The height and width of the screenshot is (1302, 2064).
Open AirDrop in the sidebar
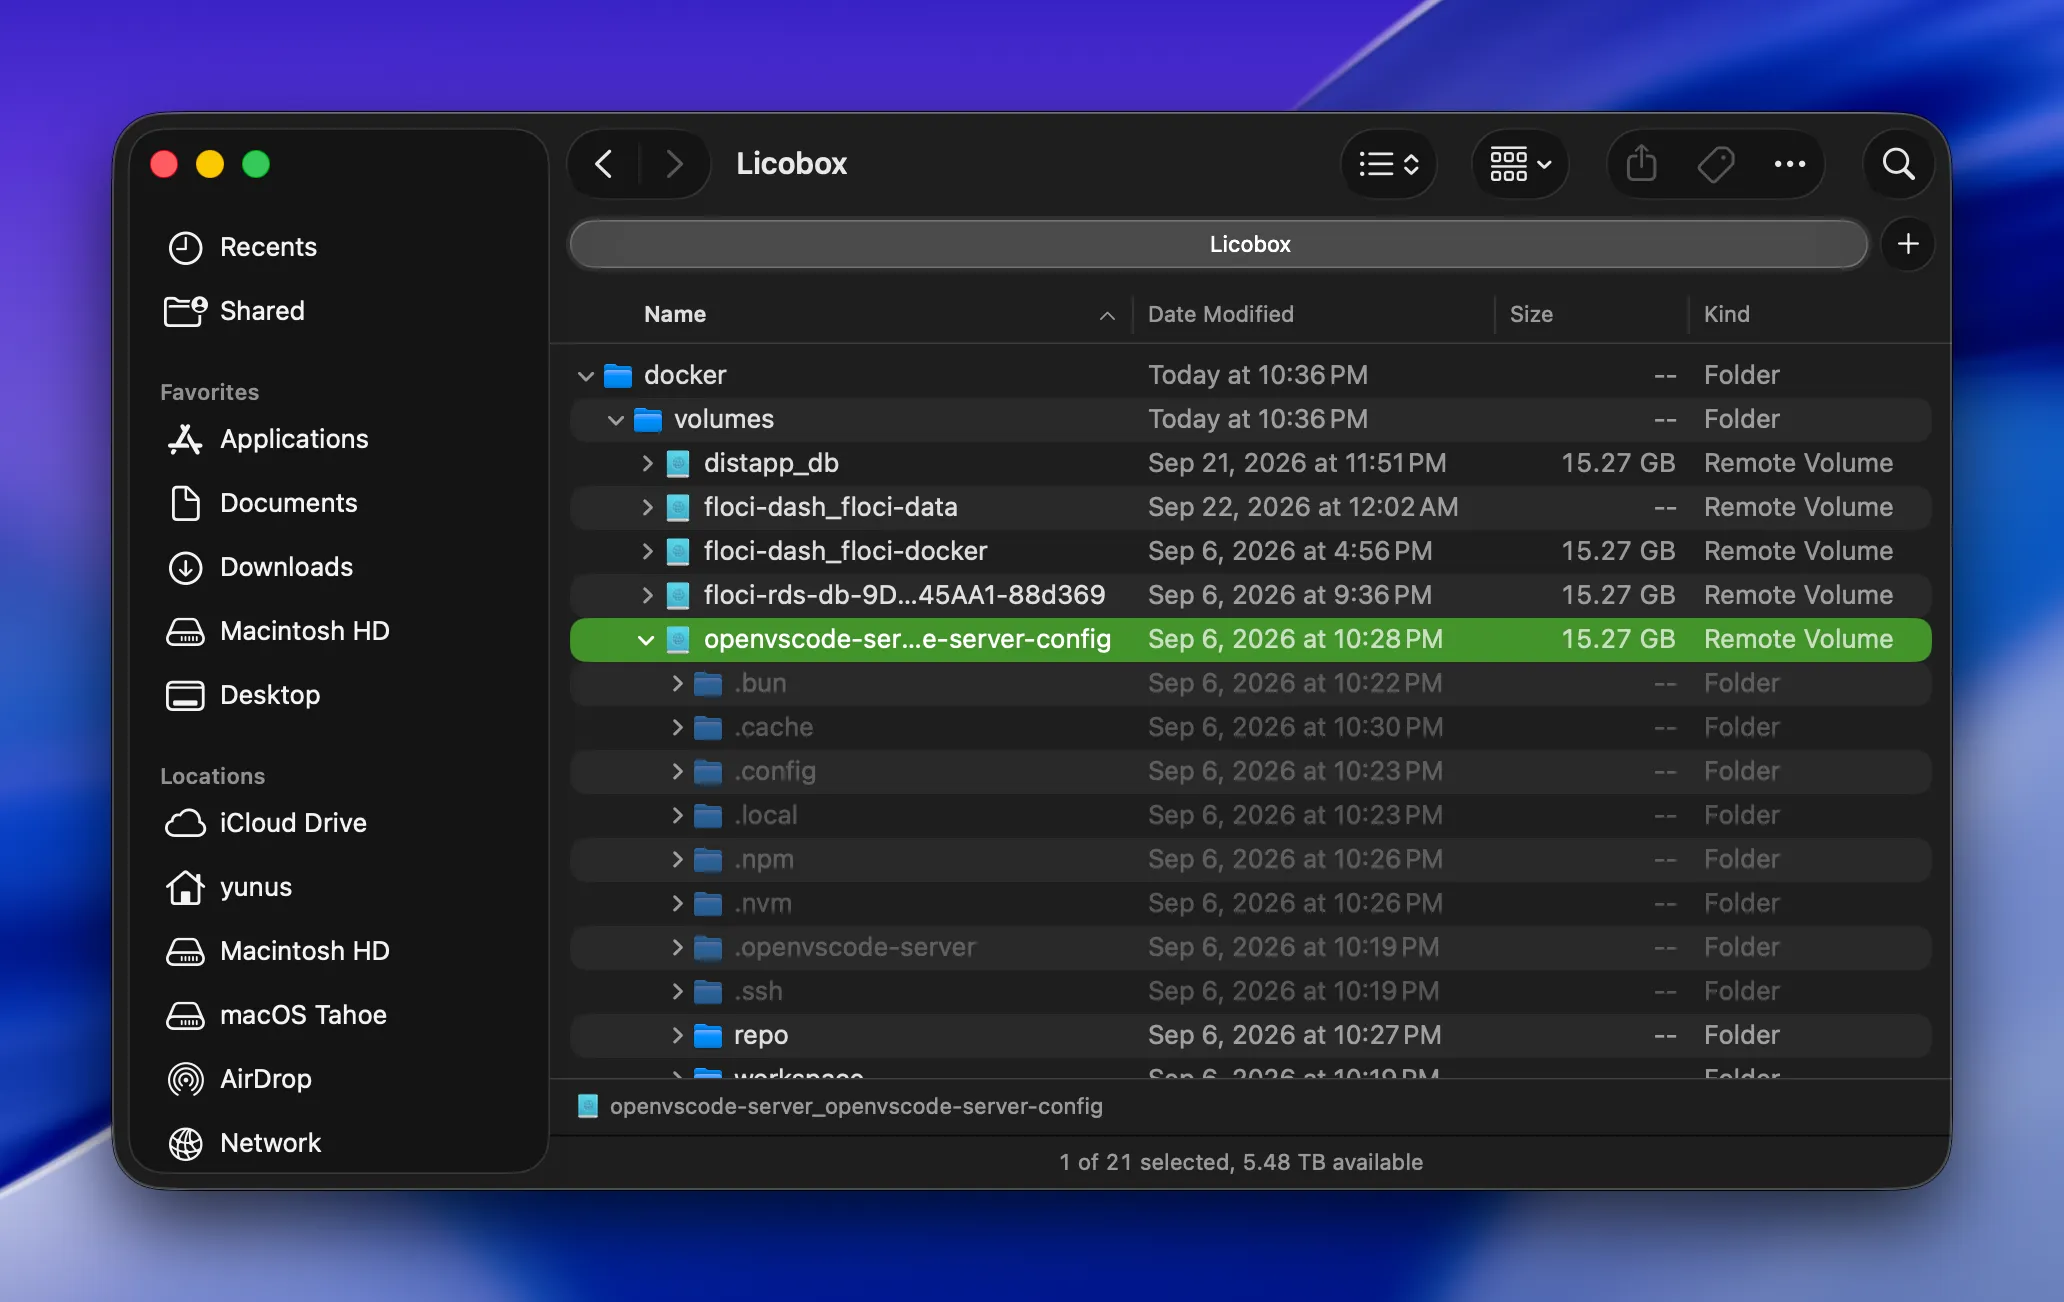240,1079
